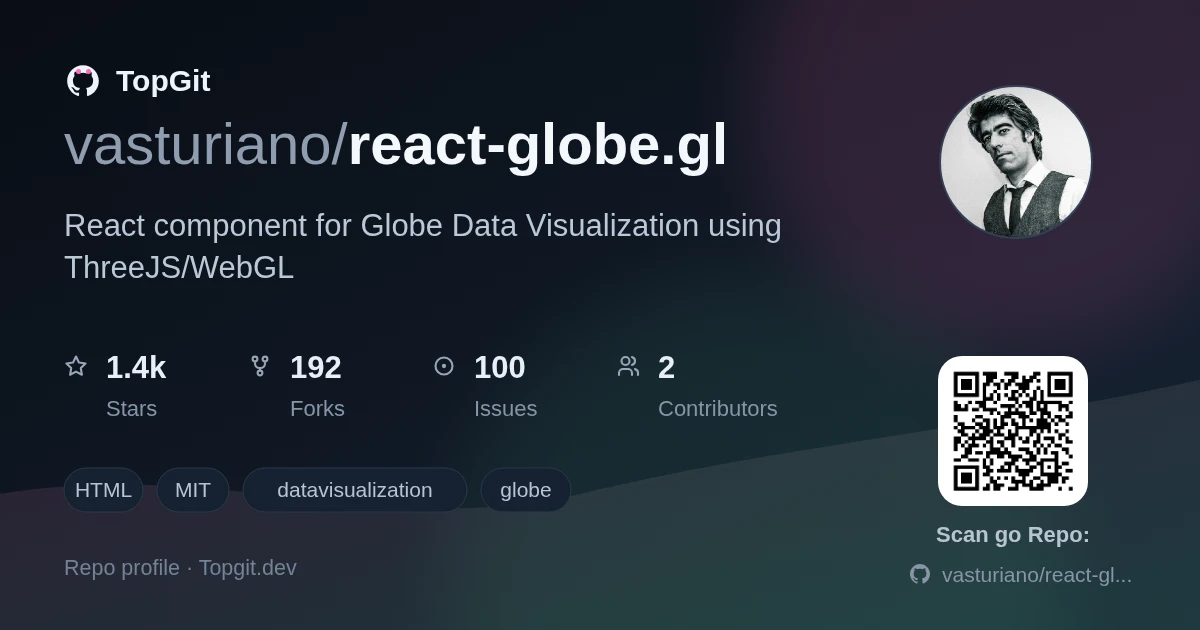Click the star icon beside 1.4k
This screenshot has width=1200, height=630.
pos(76,366)
